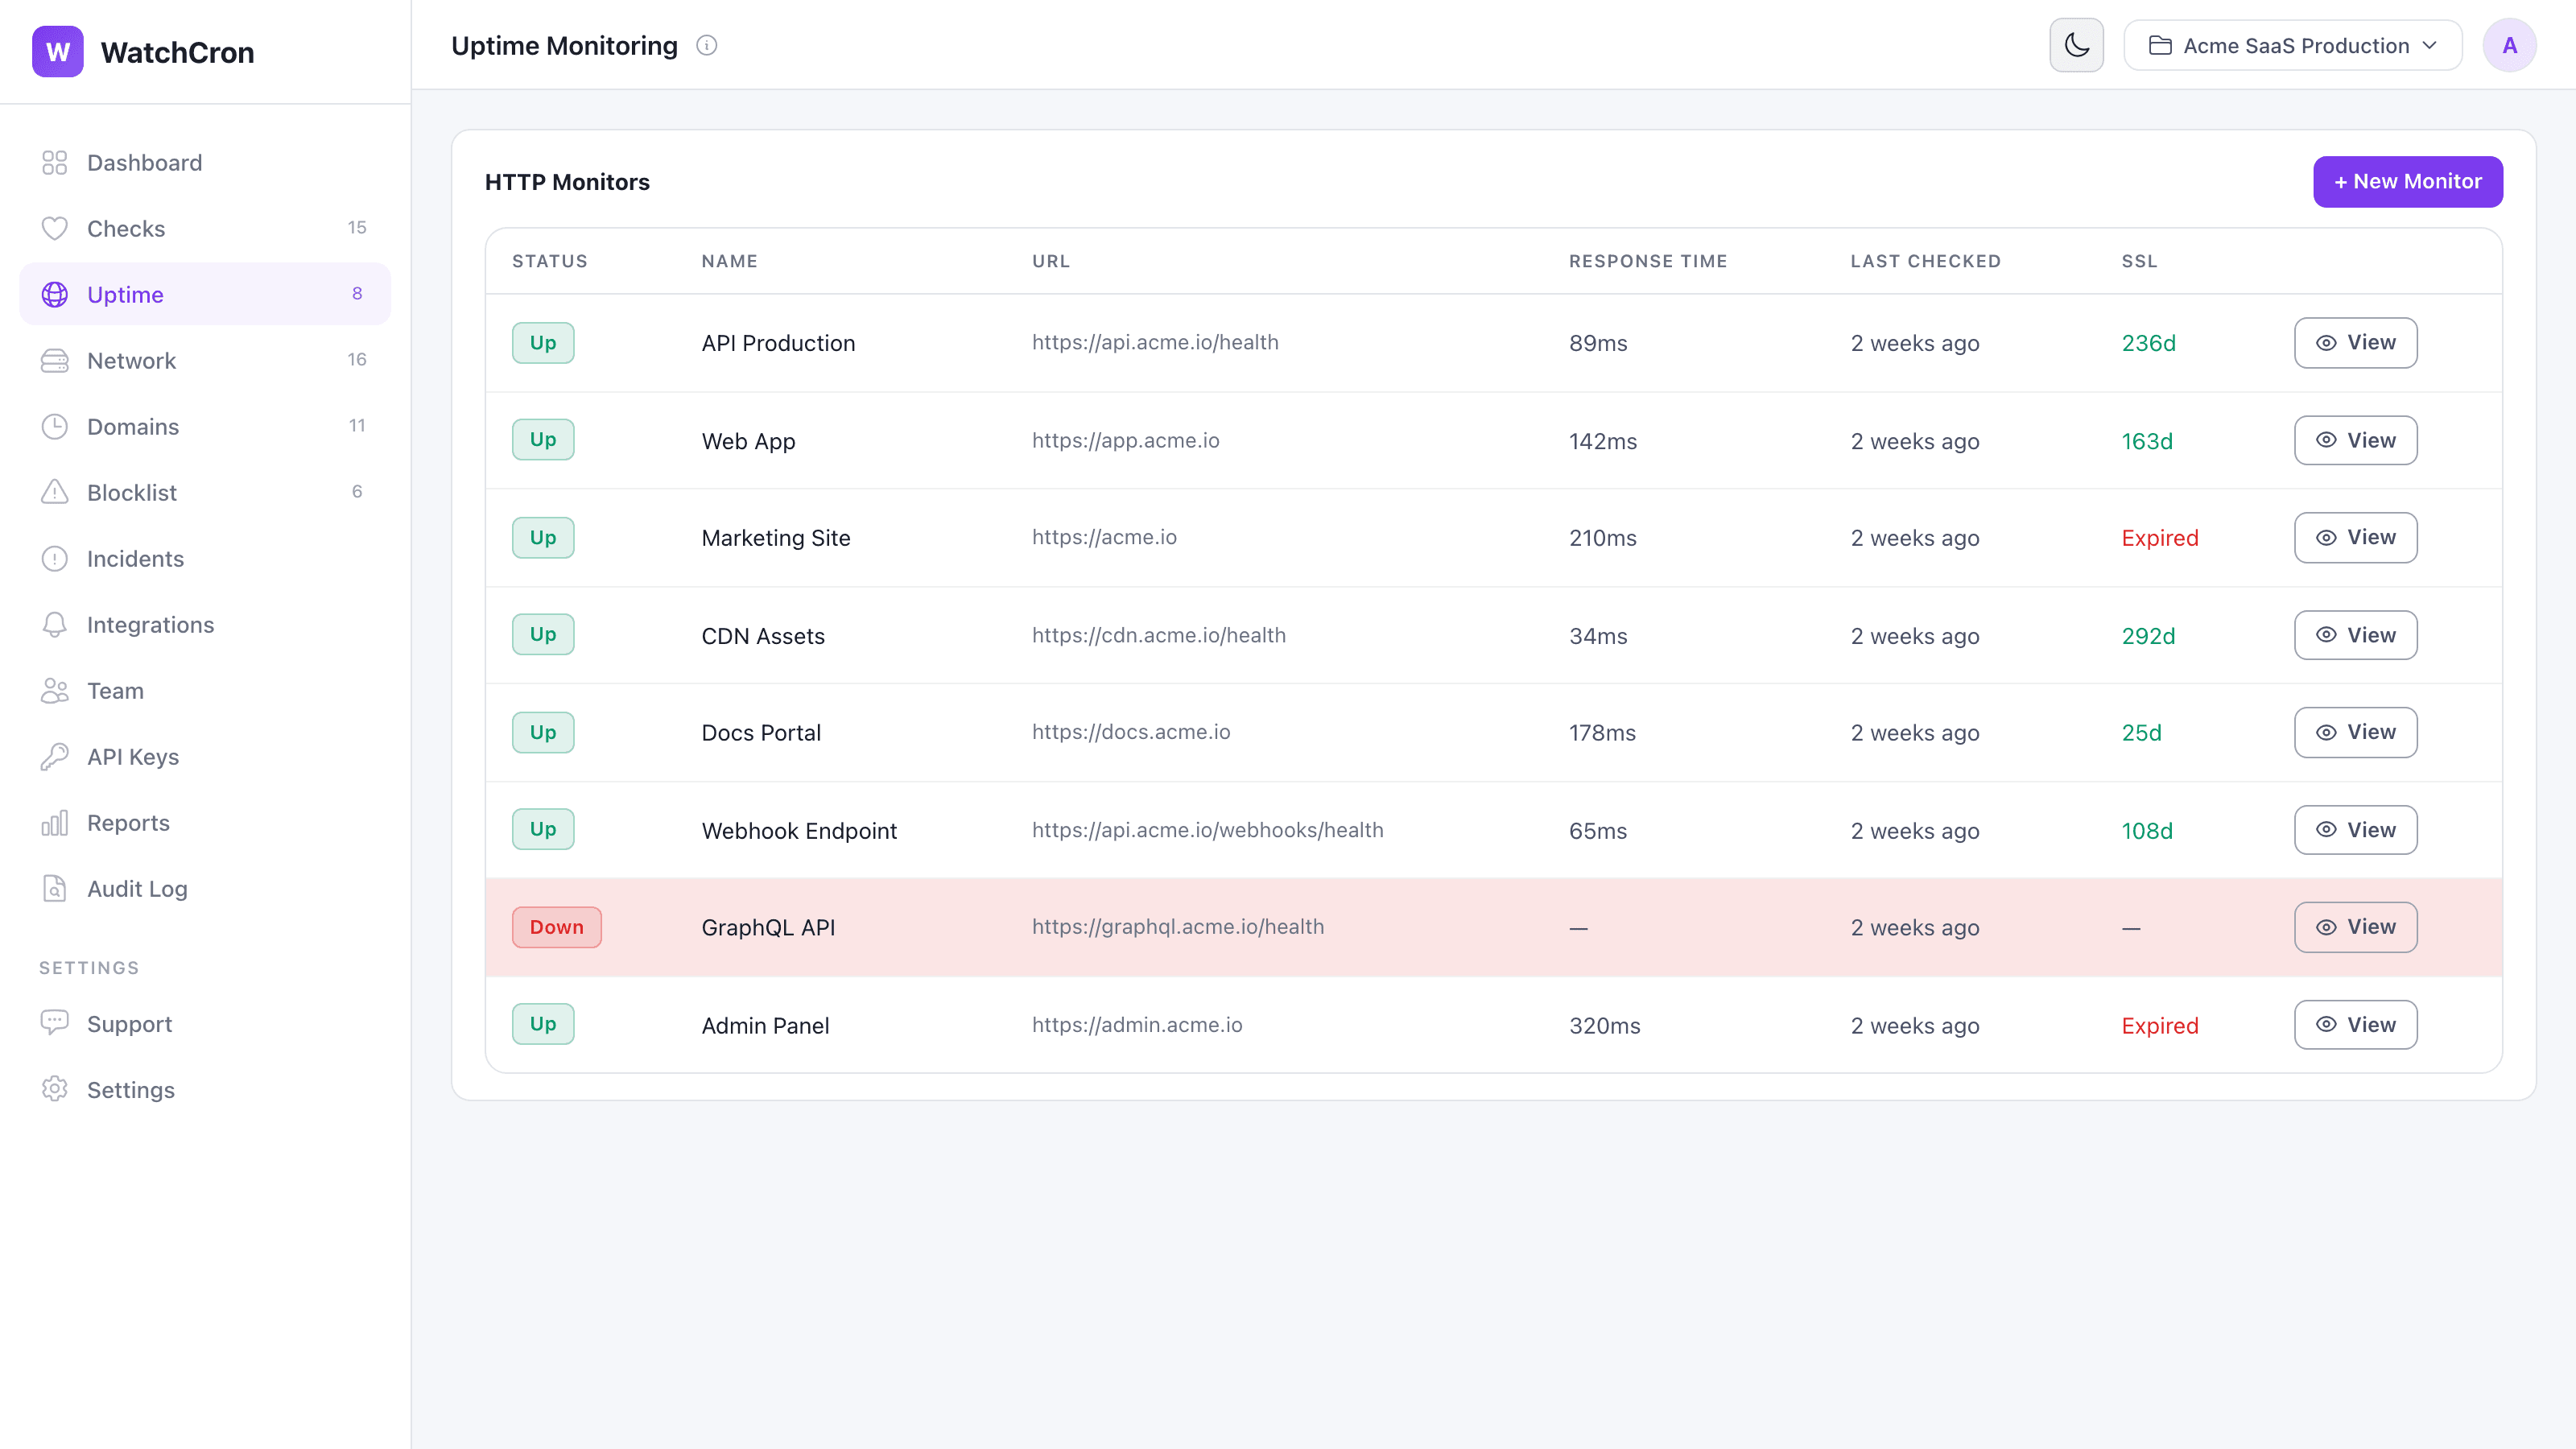
Task: Click the 320ms response time
Action: 1605,1027
